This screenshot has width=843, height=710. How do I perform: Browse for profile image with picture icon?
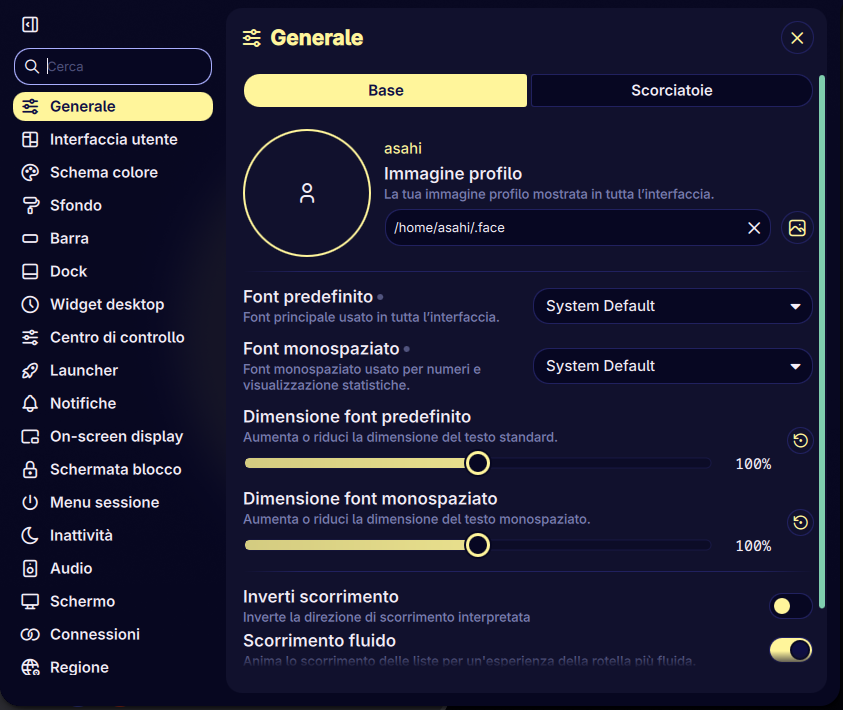click(x=797, y=228)
